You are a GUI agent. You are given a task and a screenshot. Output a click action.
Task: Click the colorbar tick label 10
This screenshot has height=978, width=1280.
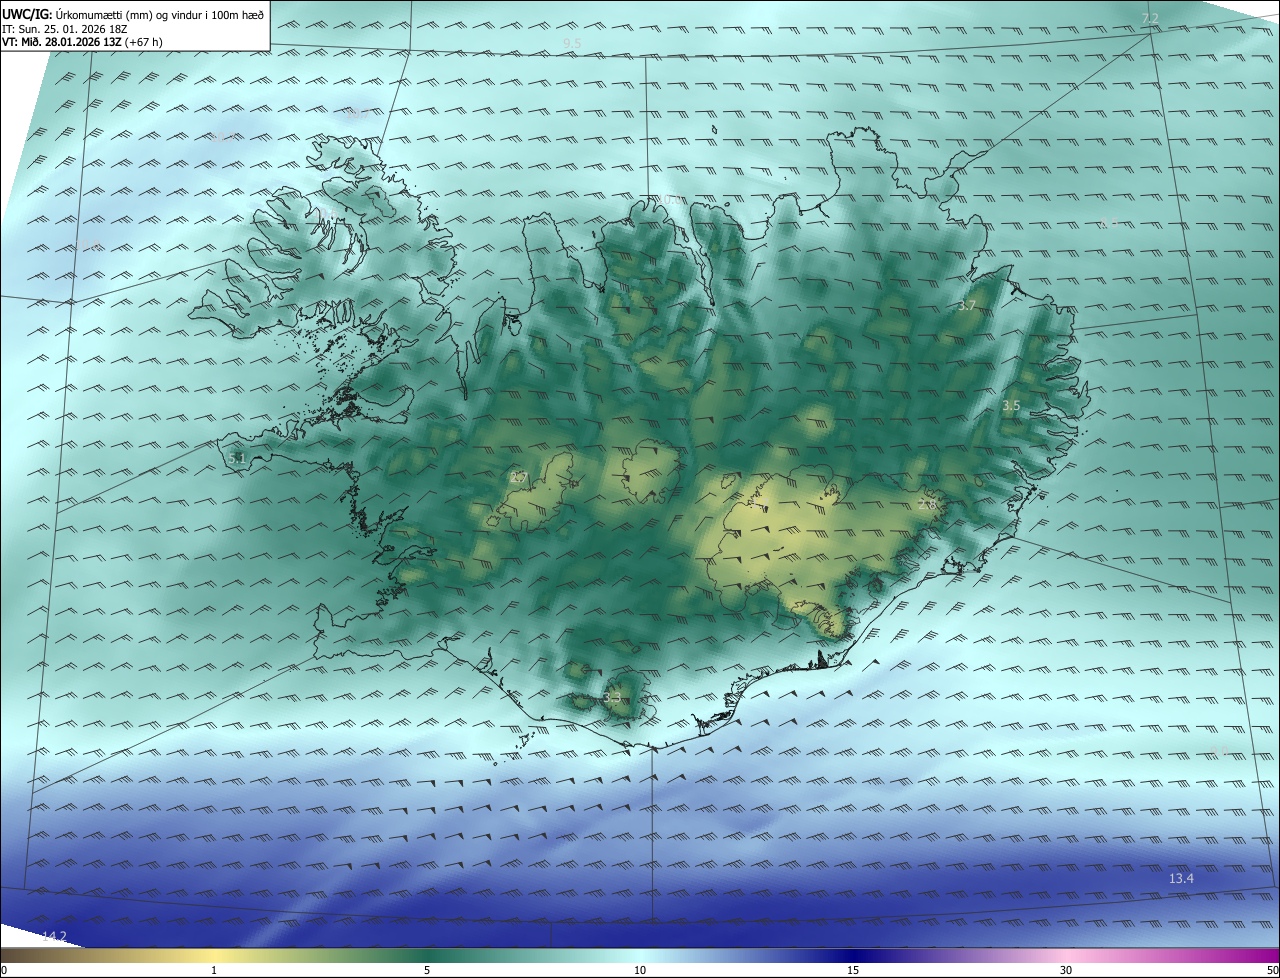(x=640, y=970)
